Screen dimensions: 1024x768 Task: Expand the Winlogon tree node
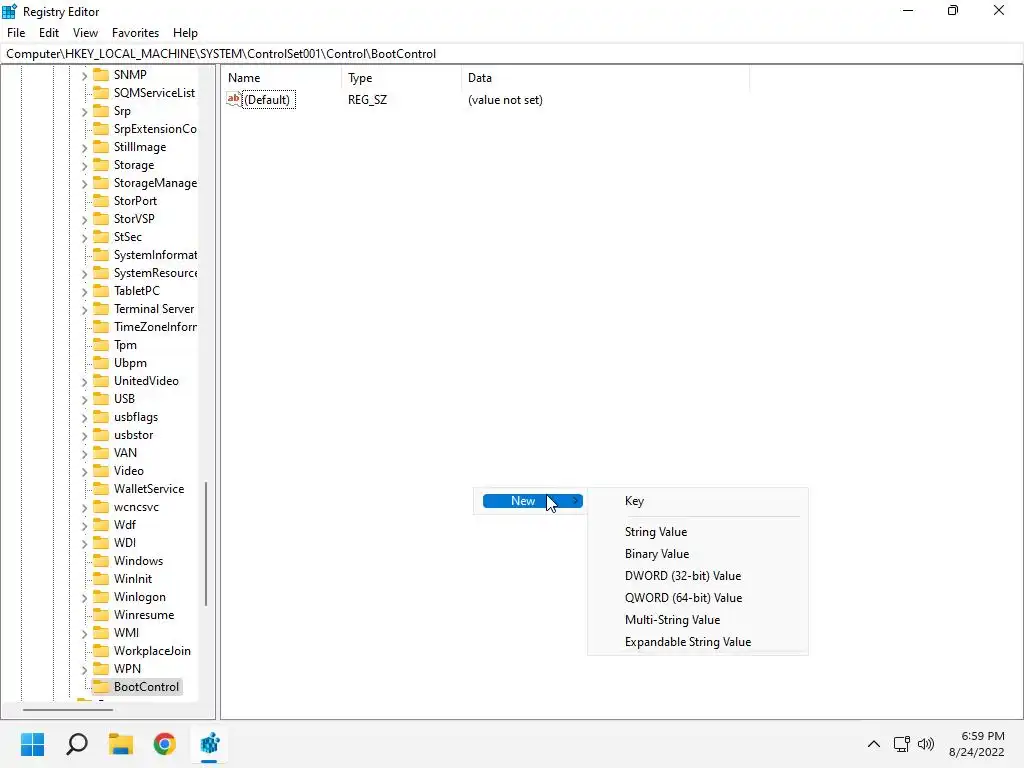click(x=84, y=598)
